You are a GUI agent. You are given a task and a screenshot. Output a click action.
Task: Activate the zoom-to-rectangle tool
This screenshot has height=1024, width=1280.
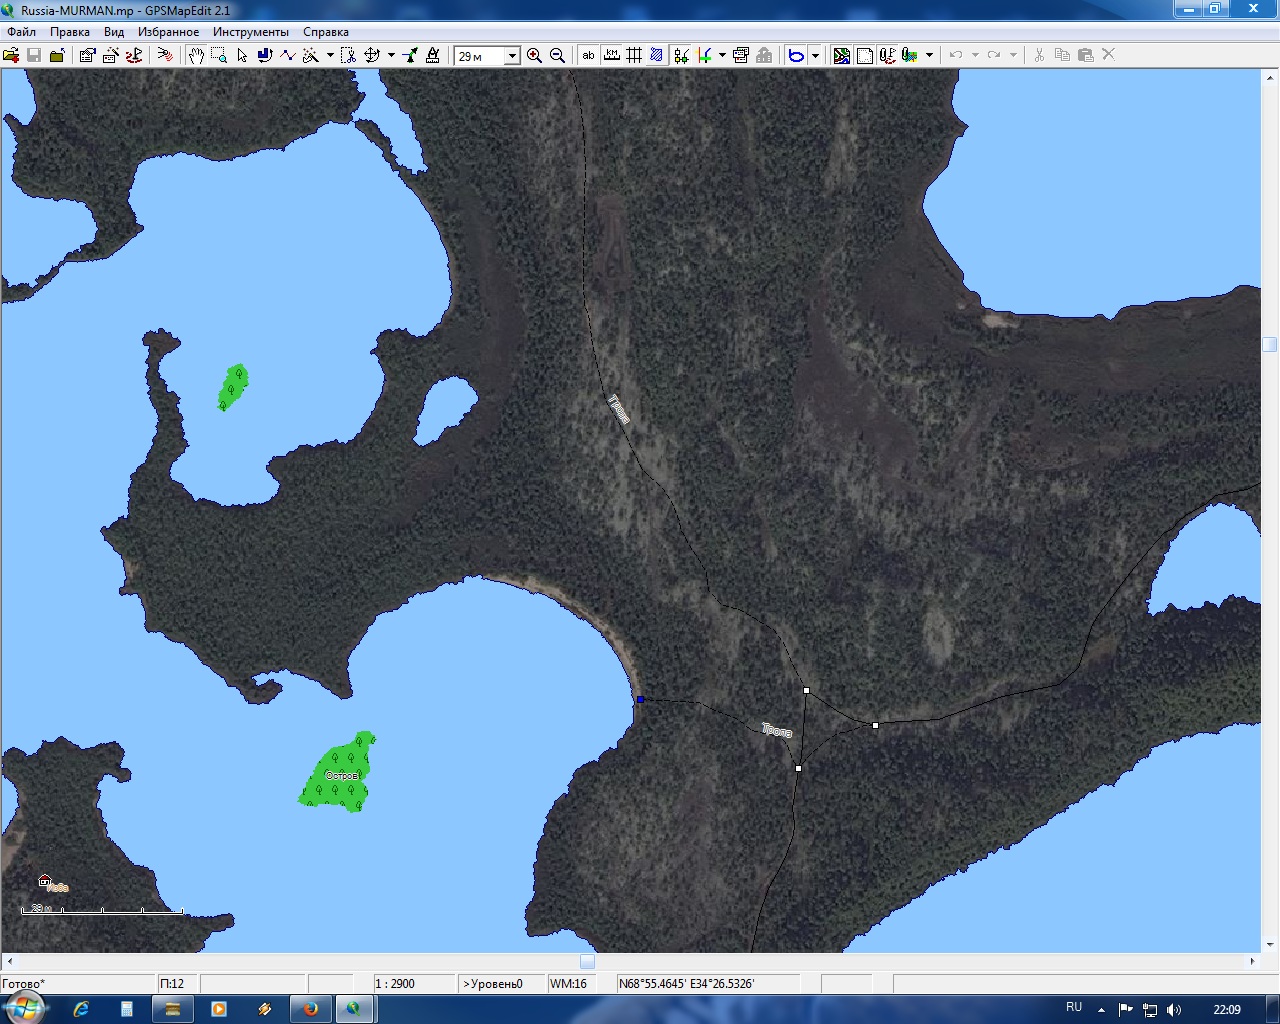click(218, 56)
